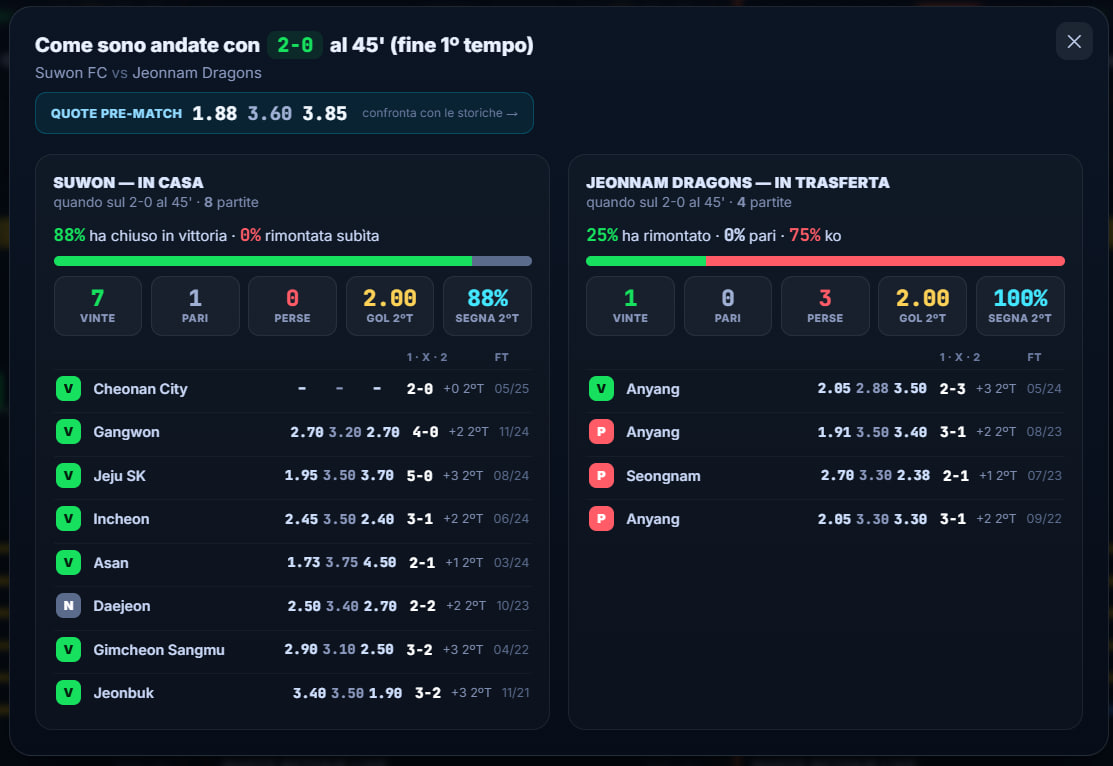
Task: Select the Gangwon opponent name
Action: [x=126, y=432]
